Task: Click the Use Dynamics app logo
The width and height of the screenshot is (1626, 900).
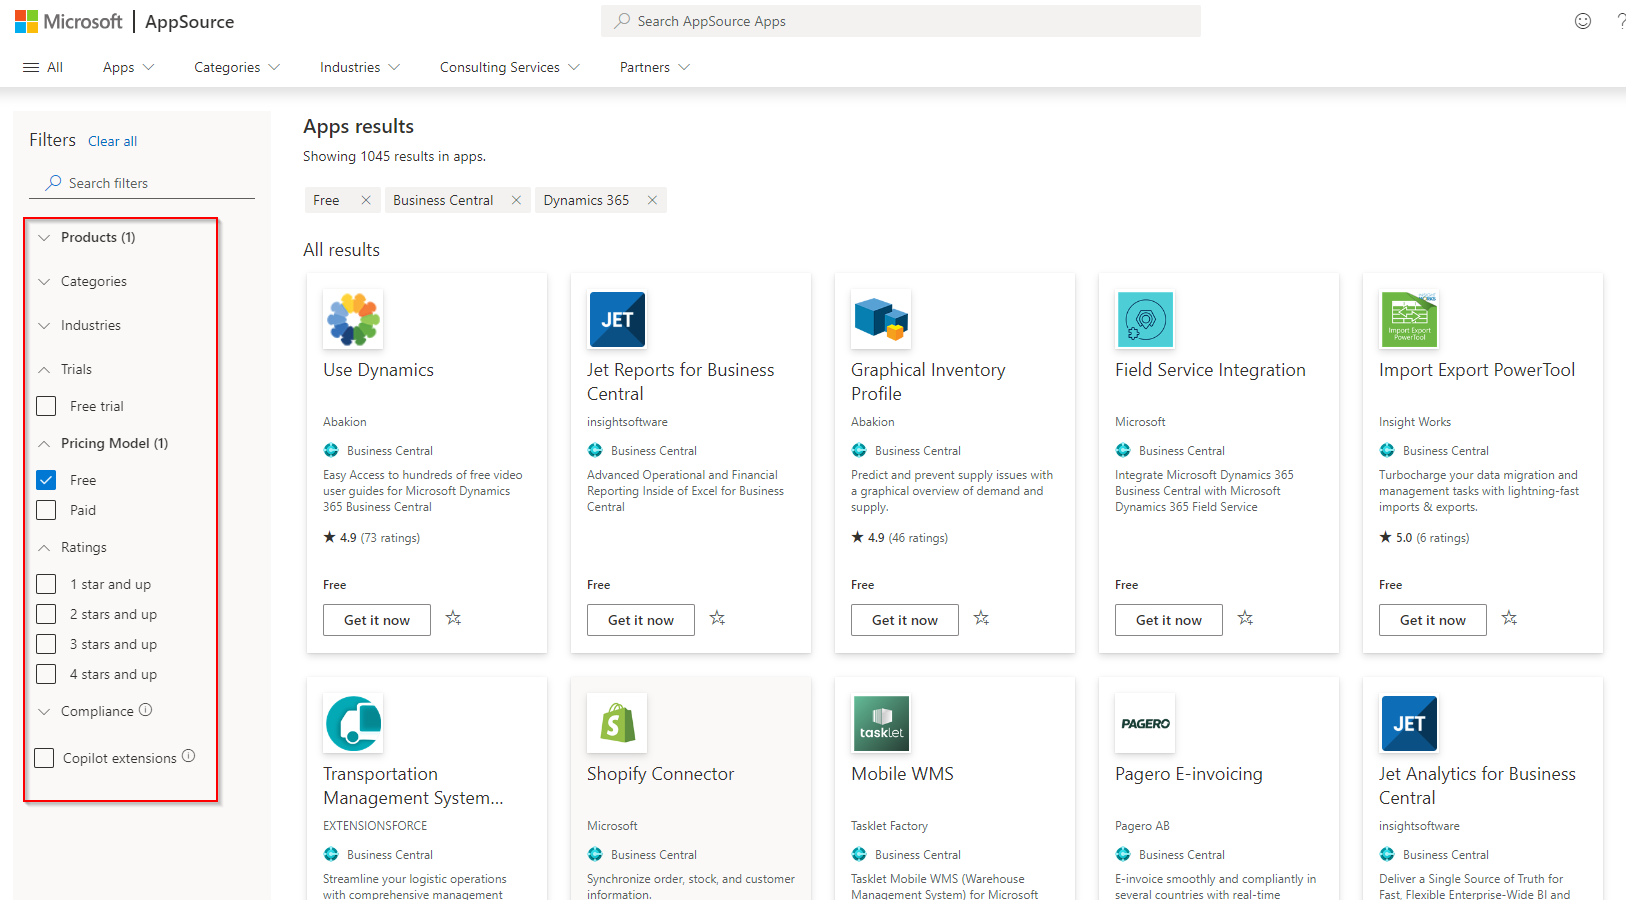Action: tap(353, 320)
